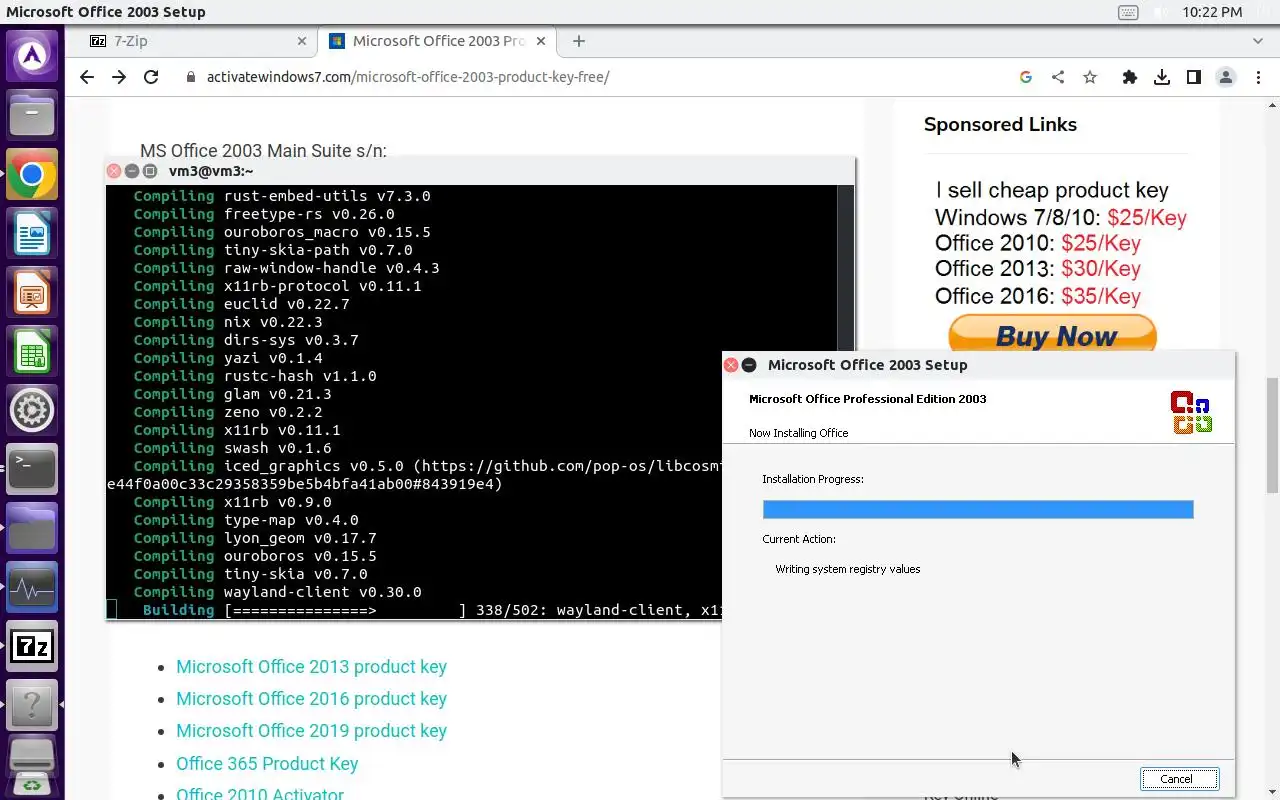Image resolution: width=1280 pixels, height=800 pixels.
Task: Open the Chrome three-dot menu
Action: [x=1258, y=77]
